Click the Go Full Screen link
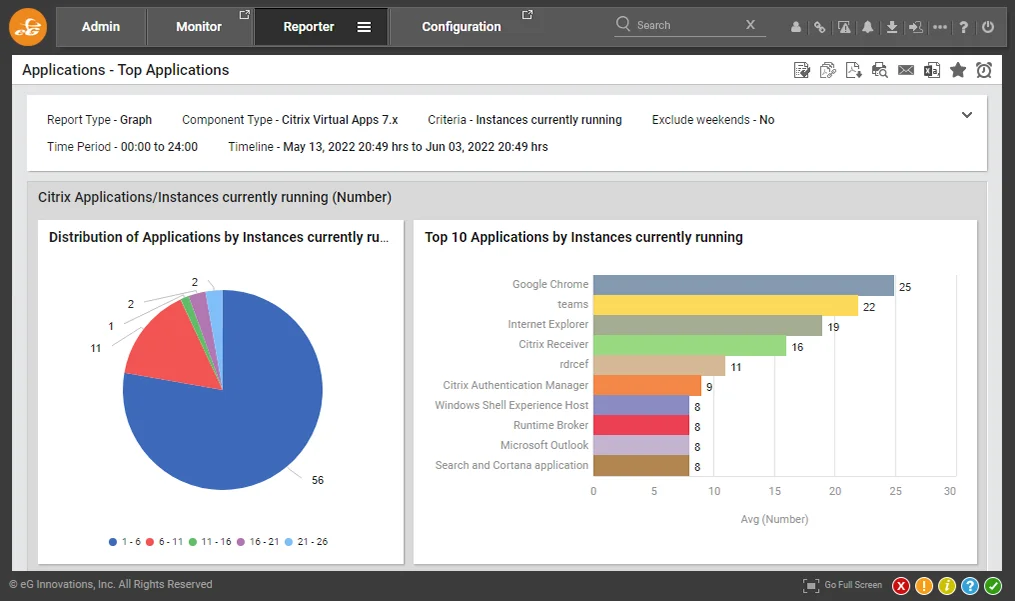Image resolution: width=1015 pixels, height=601 pixels. (x=853, y=585)
